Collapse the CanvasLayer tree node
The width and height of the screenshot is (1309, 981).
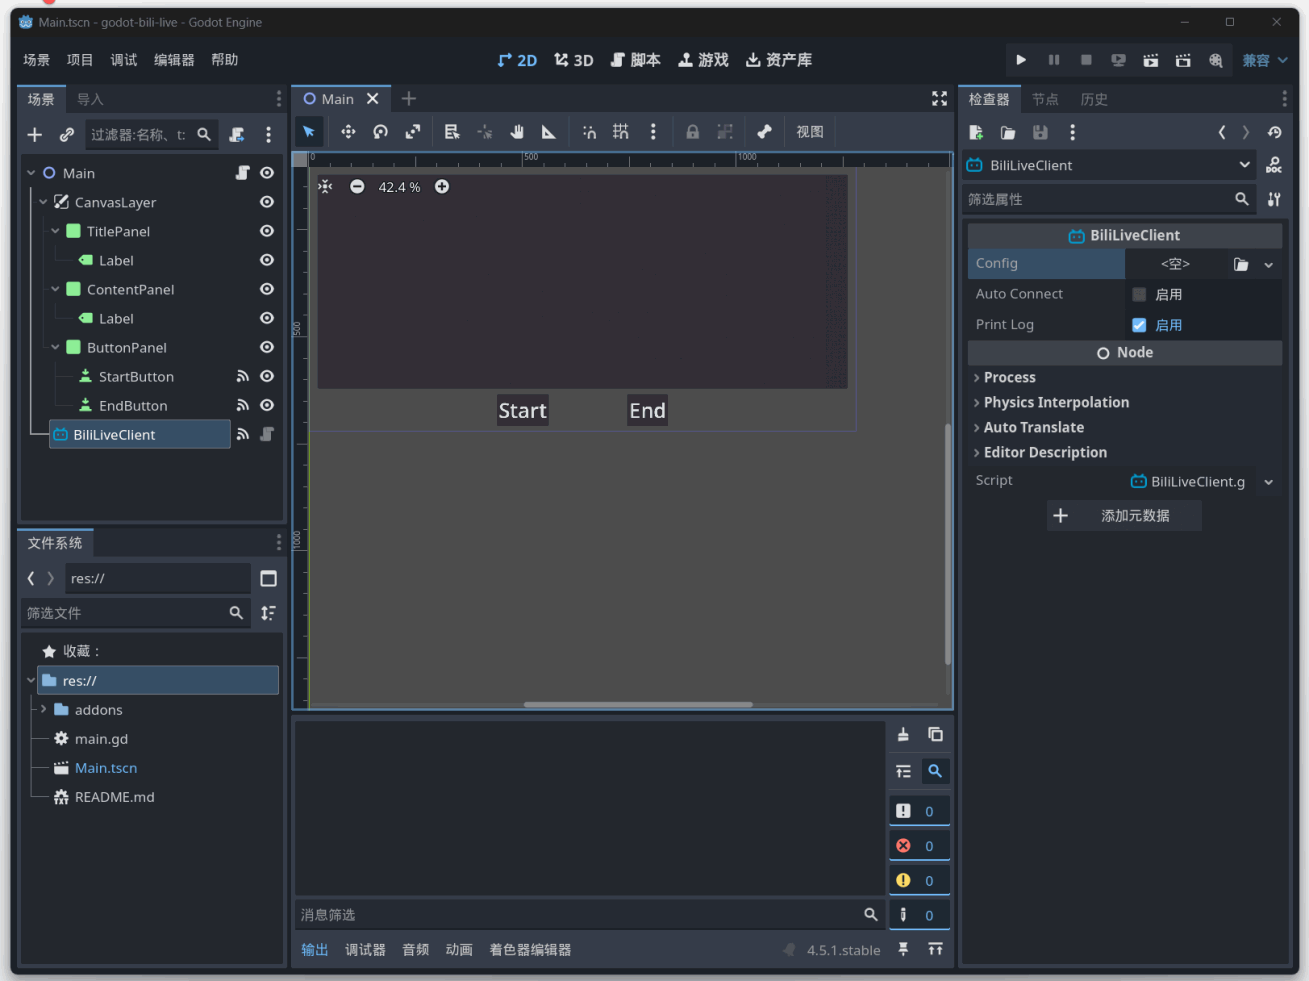coord(43,202)
